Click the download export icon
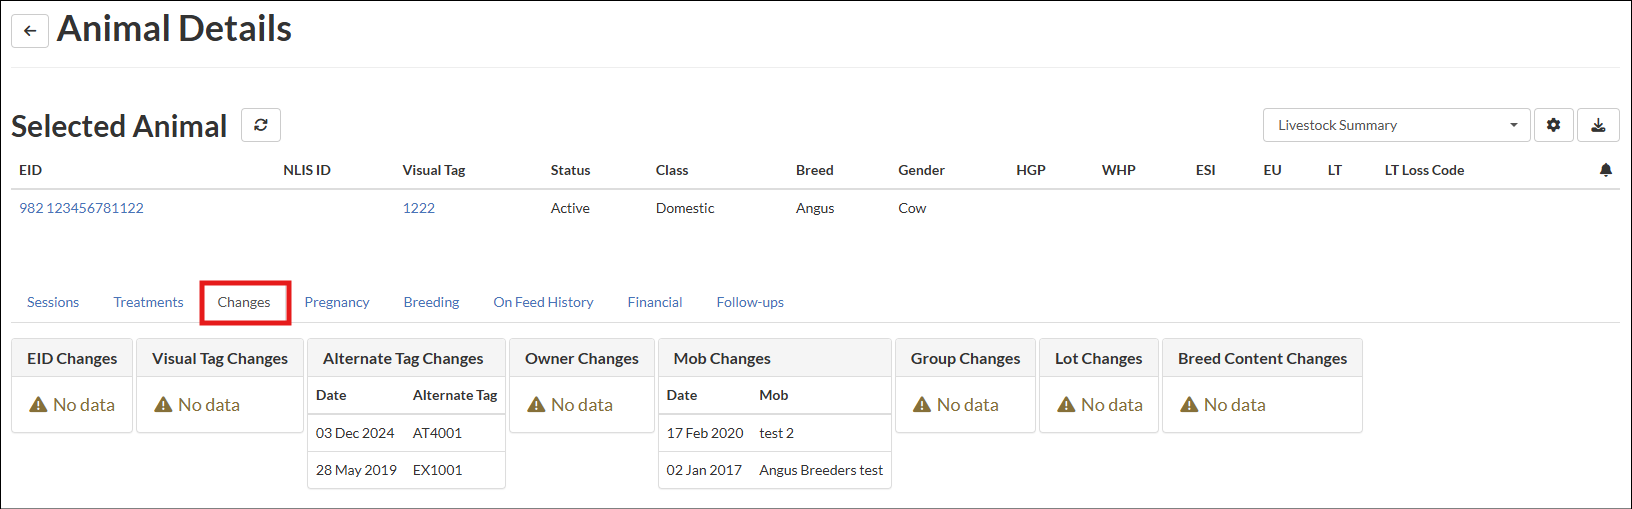The height and width of the screenshot is (509, 1632). (x=1598, y=125)
